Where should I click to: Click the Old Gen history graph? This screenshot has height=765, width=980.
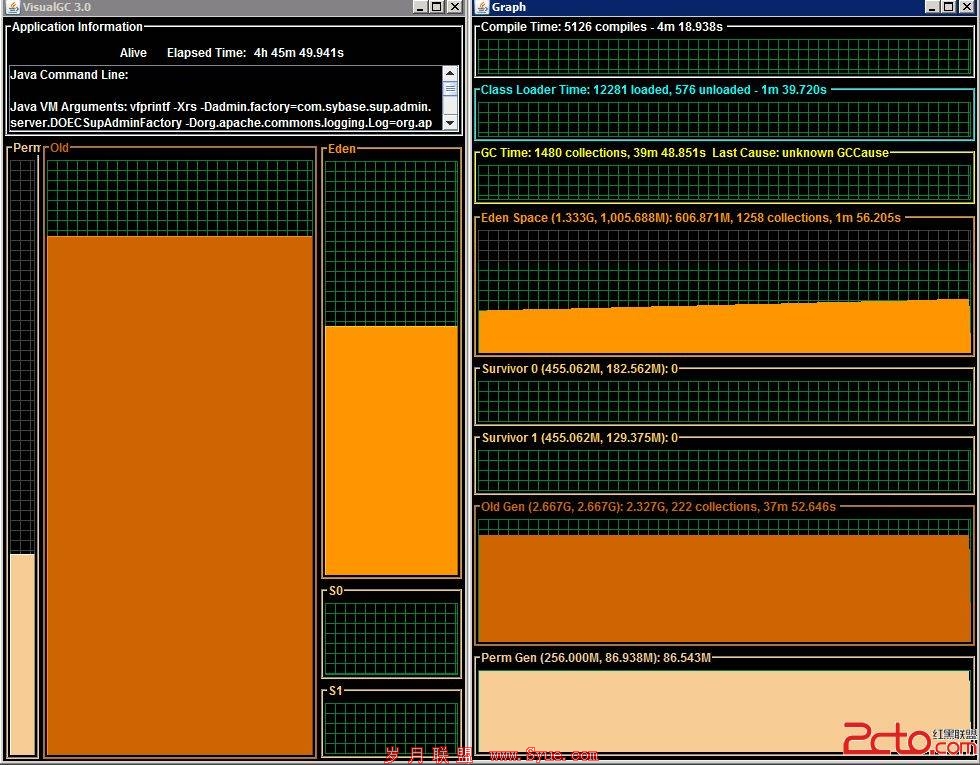click(724, 579)
